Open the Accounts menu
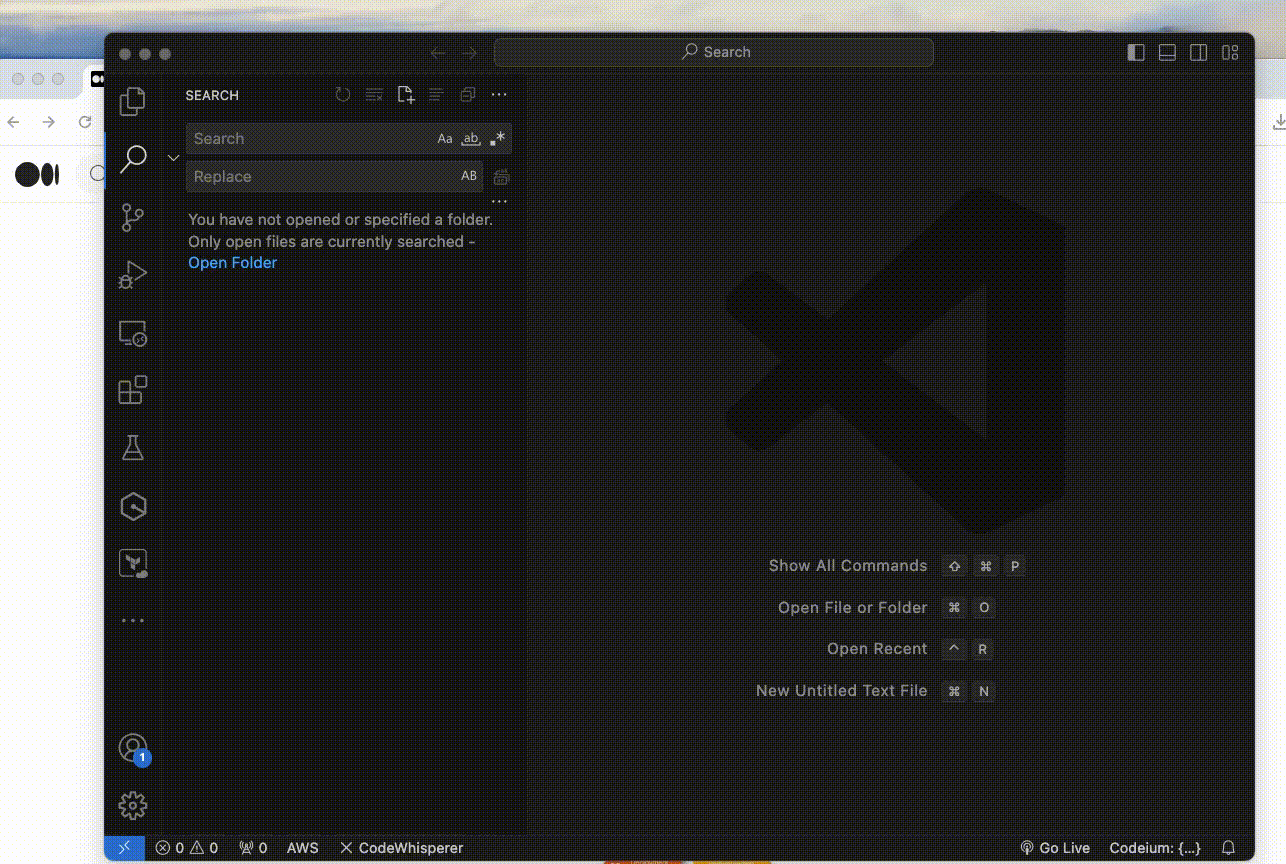This screenshot has height=864, width=1286. coord(133,748)
